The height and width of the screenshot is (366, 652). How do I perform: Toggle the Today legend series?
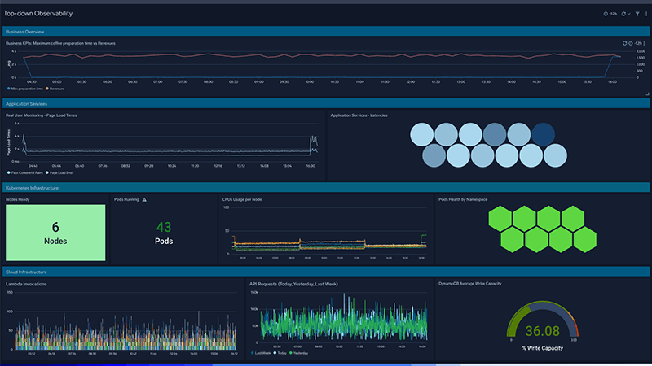coord(280,353)
